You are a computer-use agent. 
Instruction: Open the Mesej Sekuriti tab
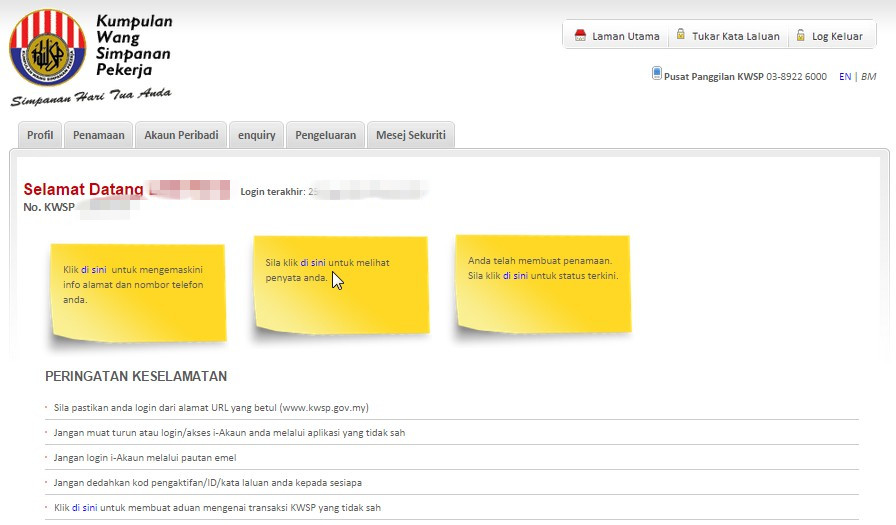411,135
